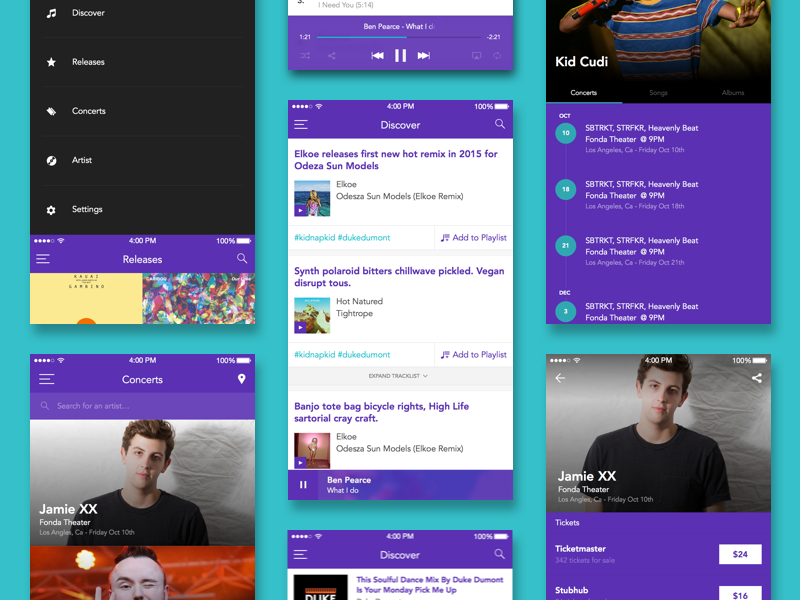Image resolution: width=800 pixels, height=600 pixels.
Task: Open Elkoe releases first new hot remix headline
Action: pos(396,160)
